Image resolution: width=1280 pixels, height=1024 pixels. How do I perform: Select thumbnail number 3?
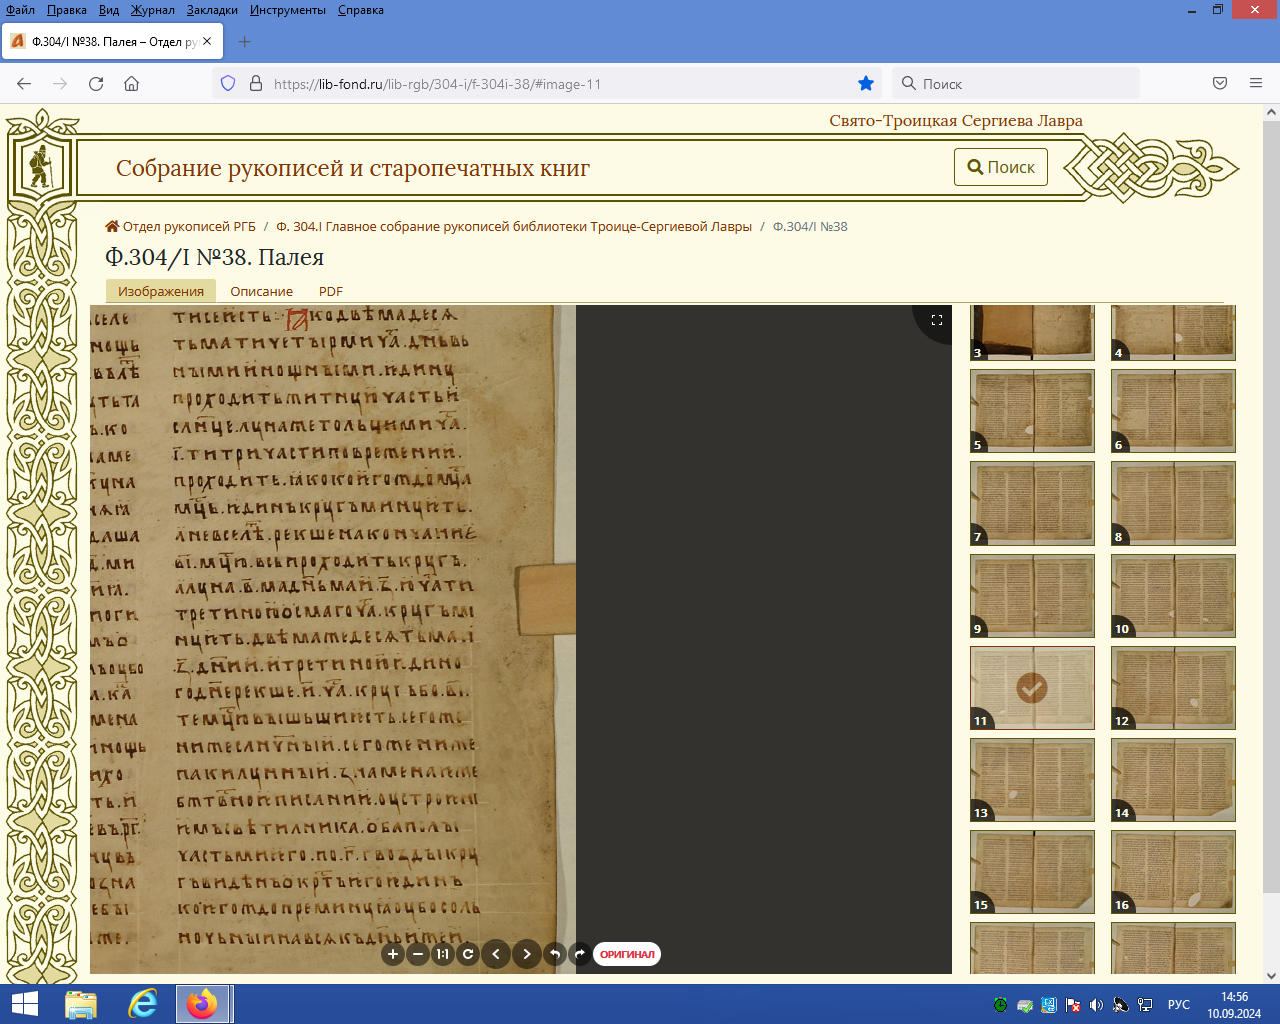(1032, 333)
